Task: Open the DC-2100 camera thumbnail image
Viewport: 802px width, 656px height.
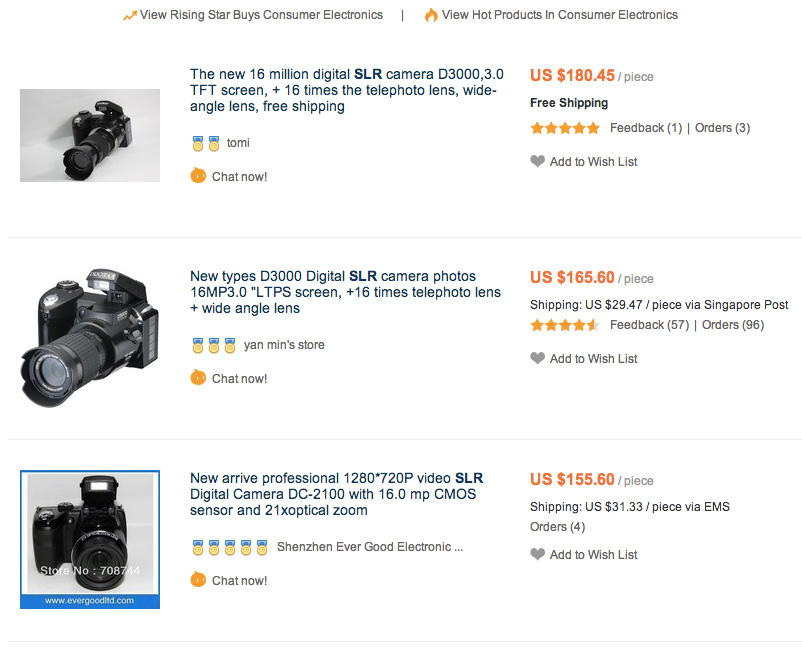Action: [x=90, y=539]
